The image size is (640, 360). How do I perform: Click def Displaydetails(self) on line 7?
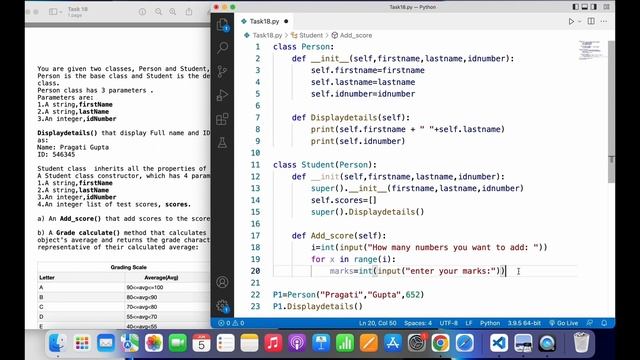[351, 118]
